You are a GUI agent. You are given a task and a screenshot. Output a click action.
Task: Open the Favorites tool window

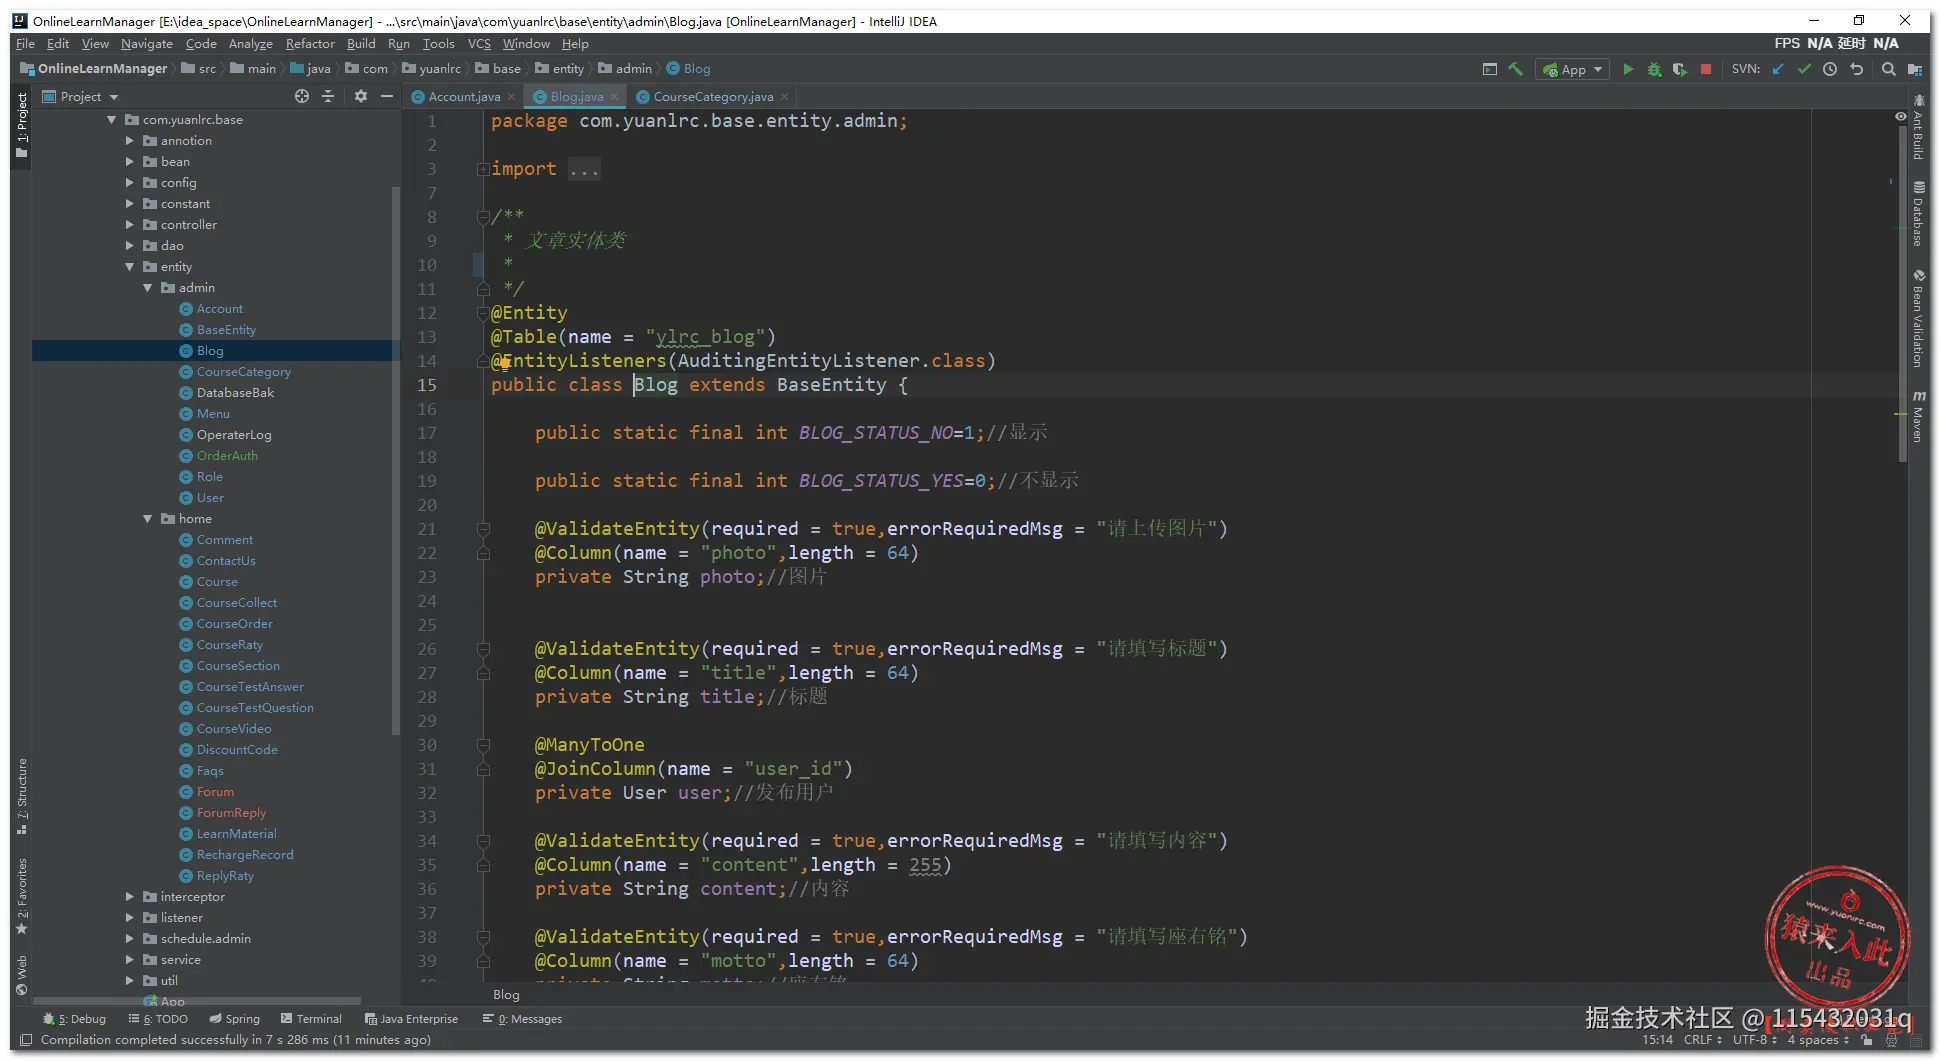click(x=22, y=896)
